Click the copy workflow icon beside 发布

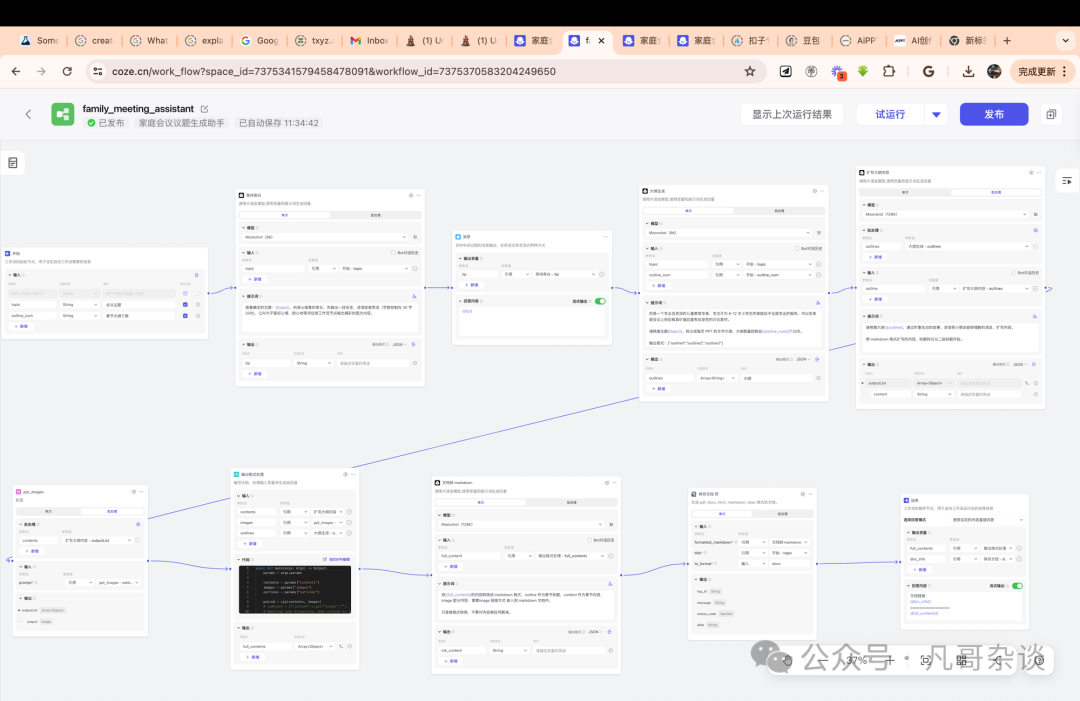[1051, 114]
